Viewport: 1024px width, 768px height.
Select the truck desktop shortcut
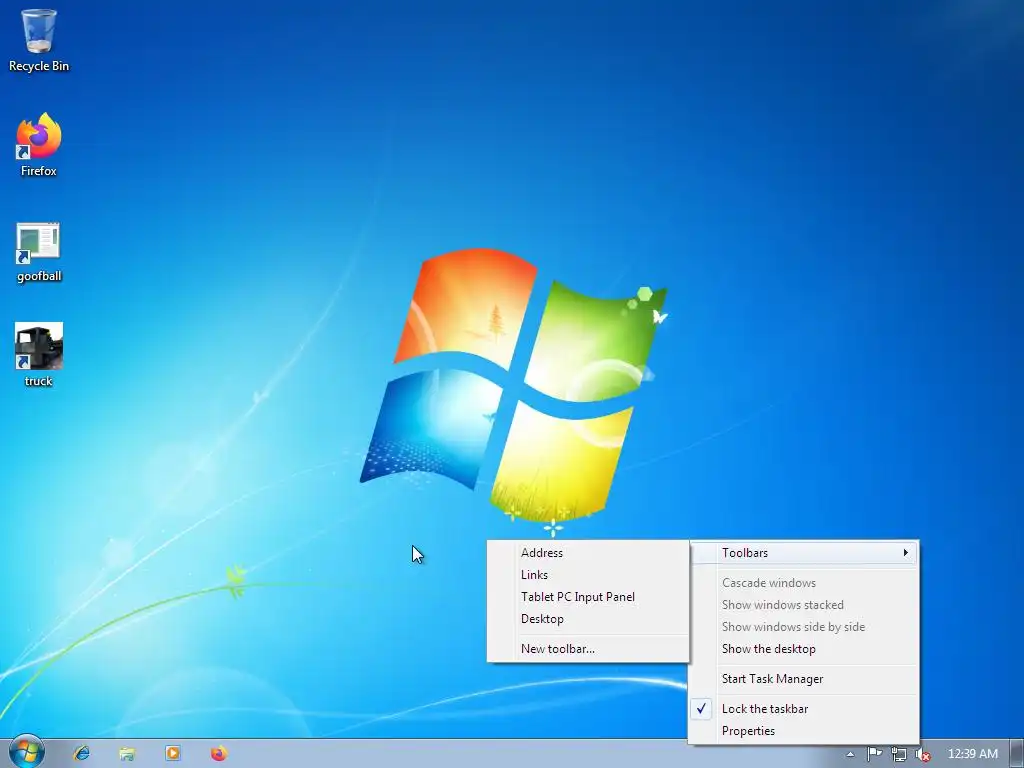[39, 355]
